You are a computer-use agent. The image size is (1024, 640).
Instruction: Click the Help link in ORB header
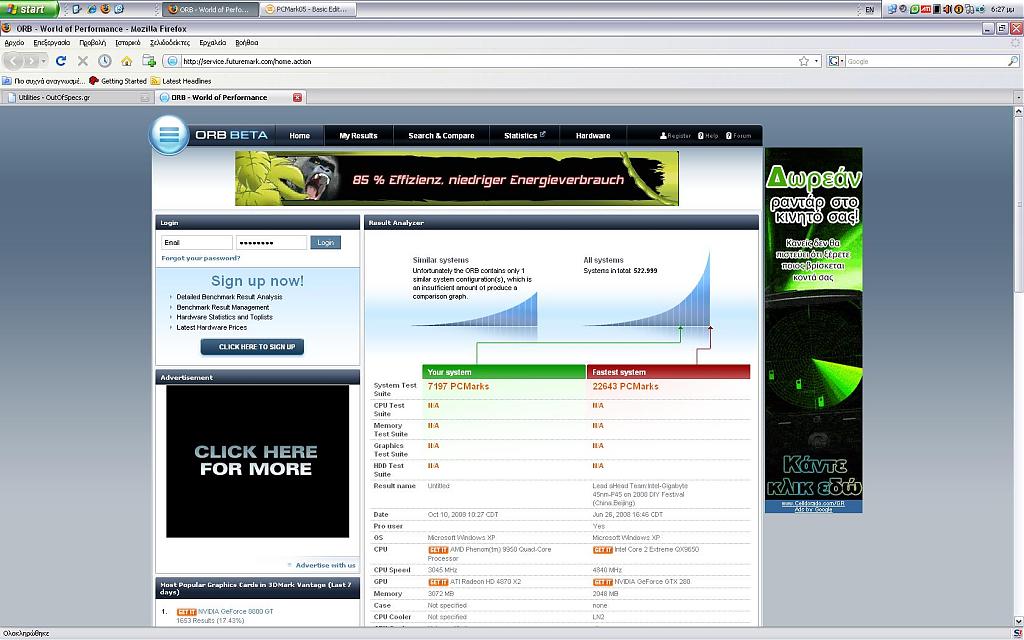coord(708,136)
